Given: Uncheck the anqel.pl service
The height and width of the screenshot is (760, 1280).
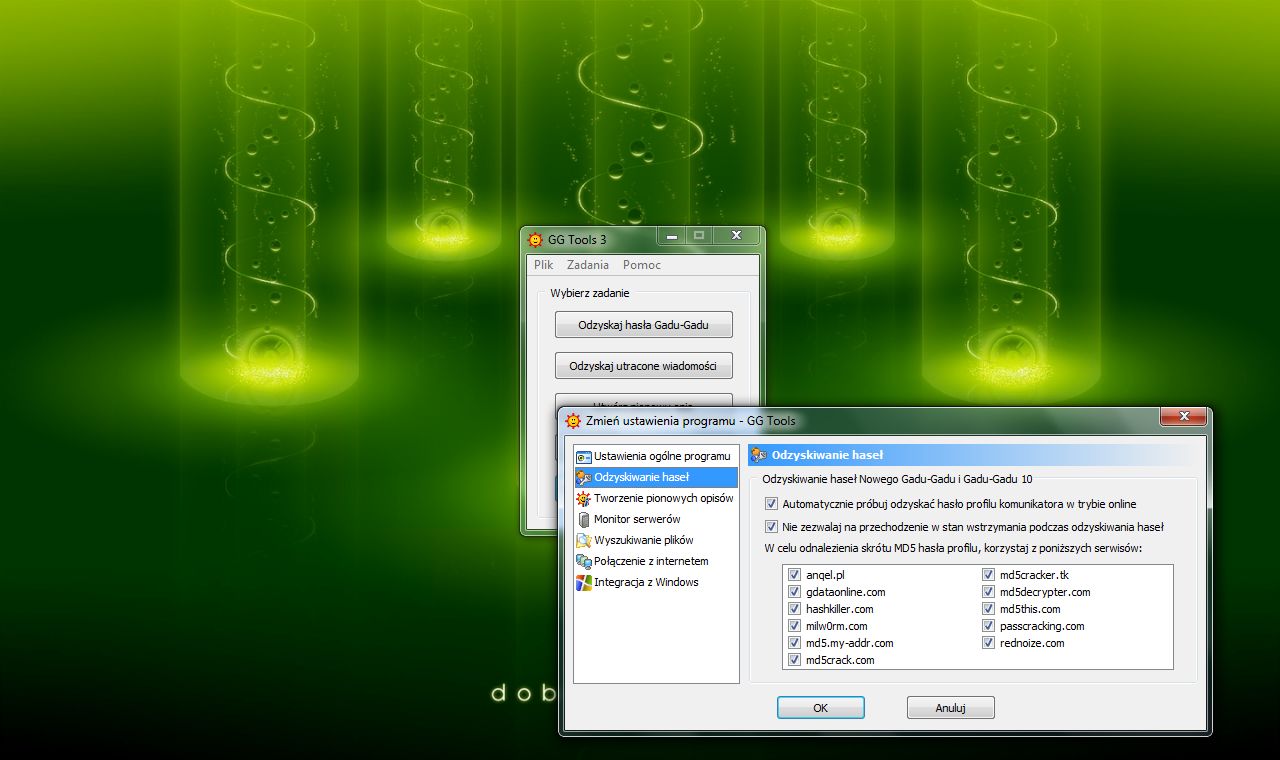Looking at the screenshot, I should pyautogui.click(x=794, y=575).
